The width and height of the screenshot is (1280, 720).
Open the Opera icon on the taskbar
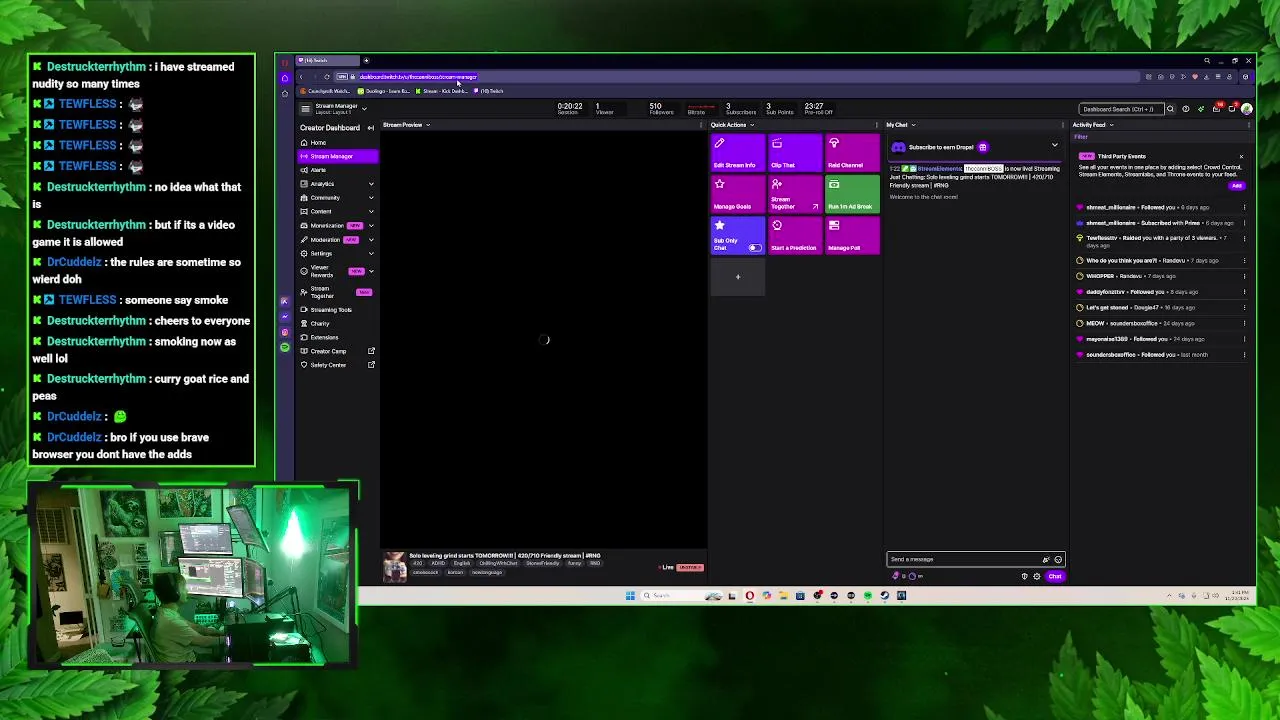coord(749,596)
